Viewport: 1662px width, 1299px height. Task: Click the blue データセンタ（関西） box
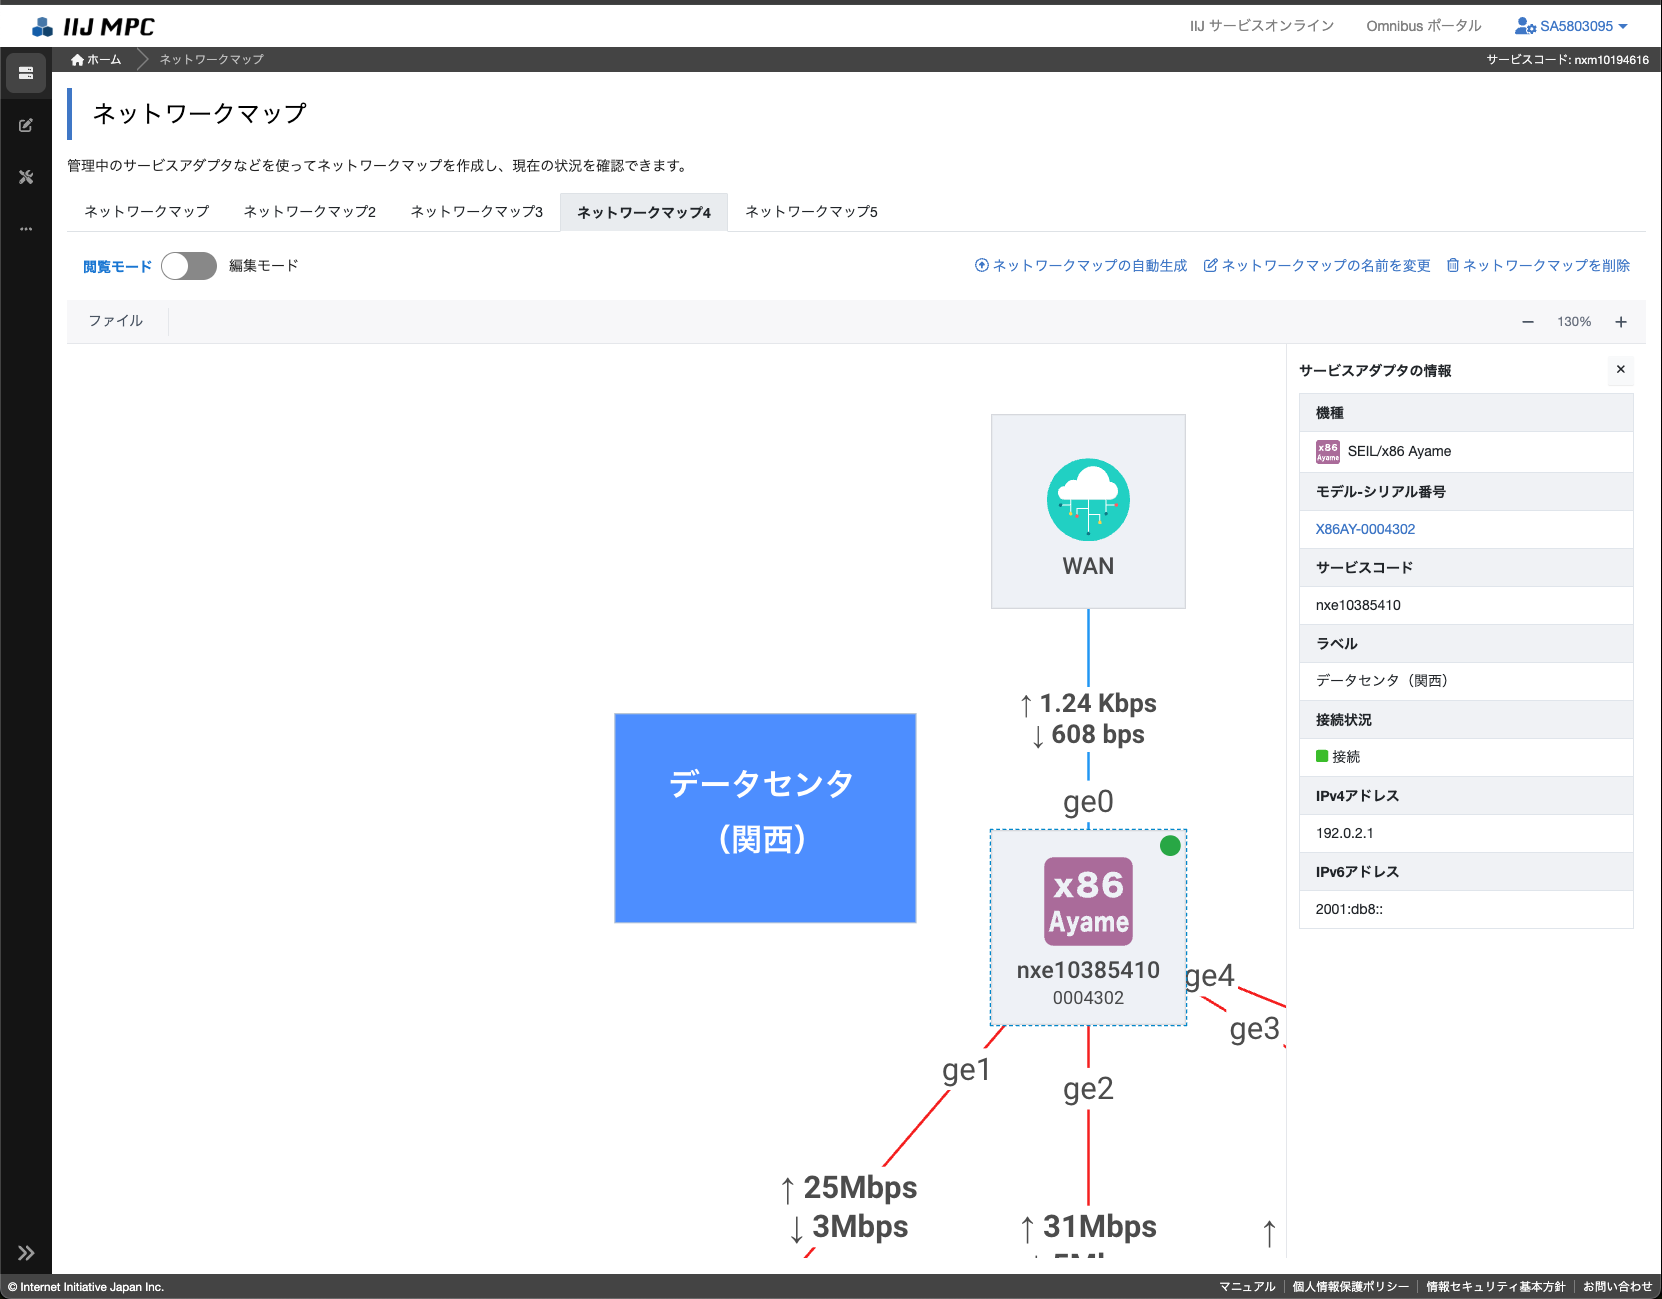tap(765, 818)
